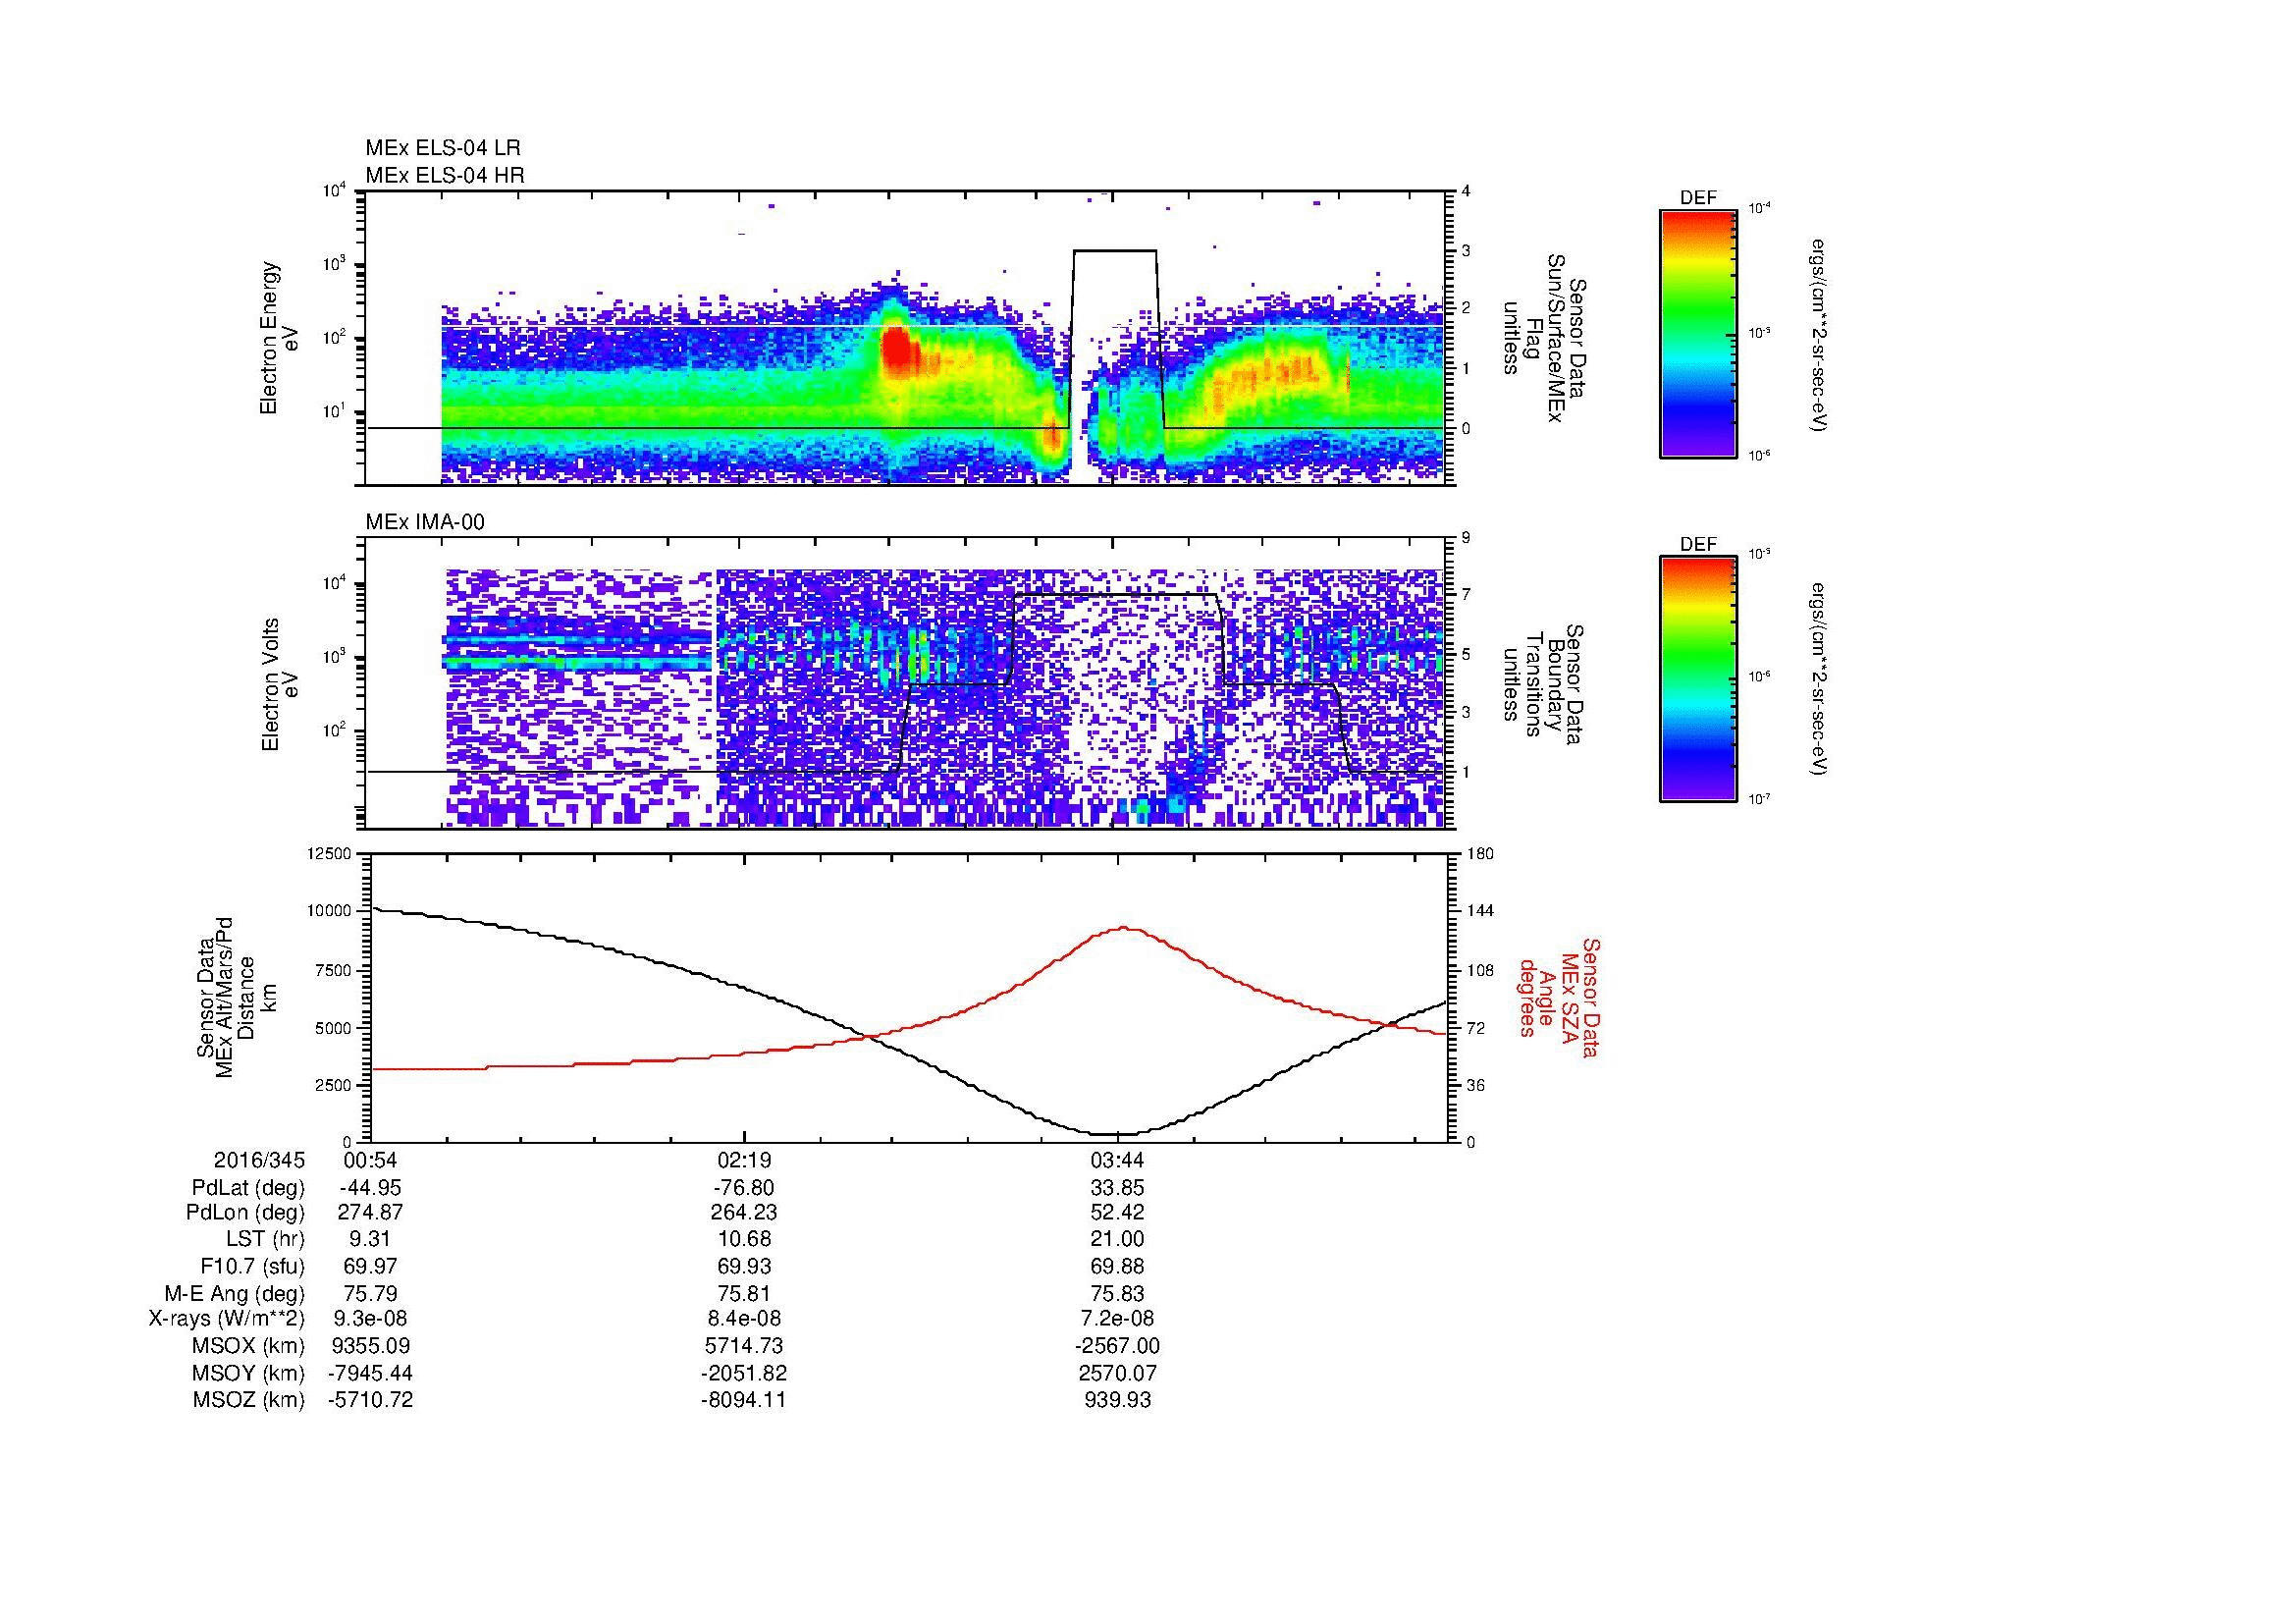This screenshot has height=1623, width=2296.
Task: Click the F10.7 value 69.88
Action: (x=1117, y=1266)
